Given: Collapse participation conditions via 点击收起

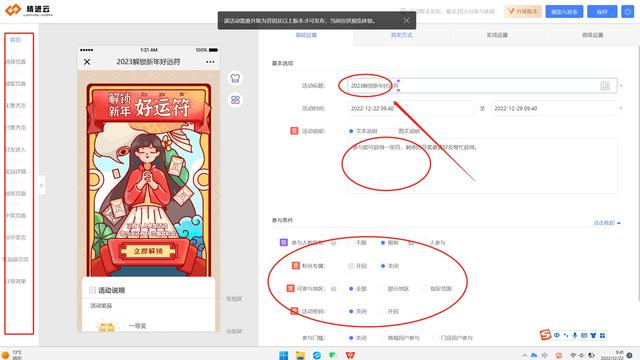Looking at the screenshot, I should [x=607, y=223].
